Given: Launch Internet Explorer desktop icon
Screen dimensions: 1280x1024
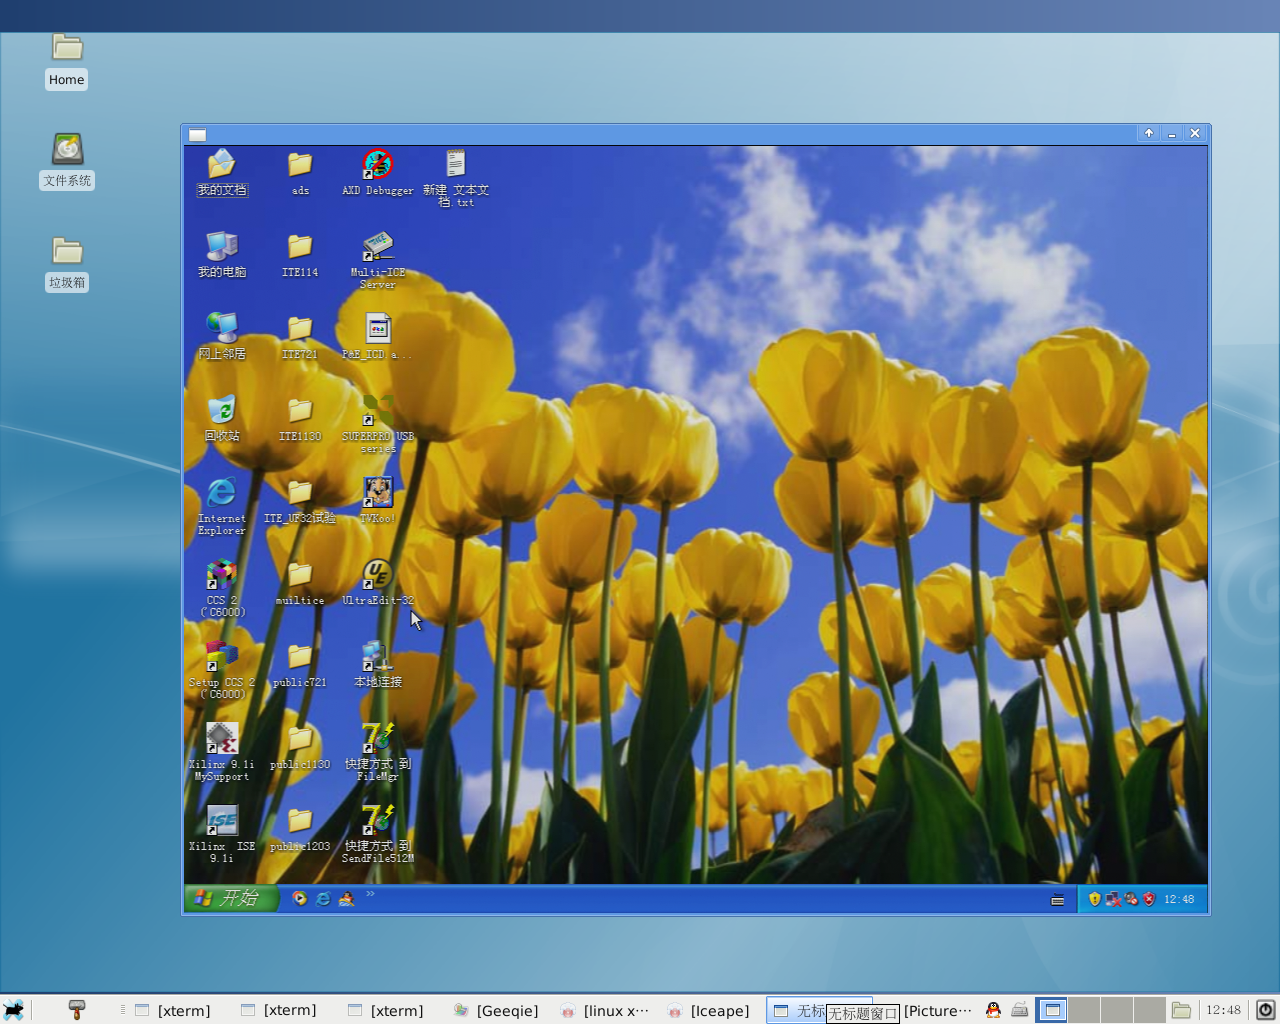Looking at the screenshot, I should point(221,506).
